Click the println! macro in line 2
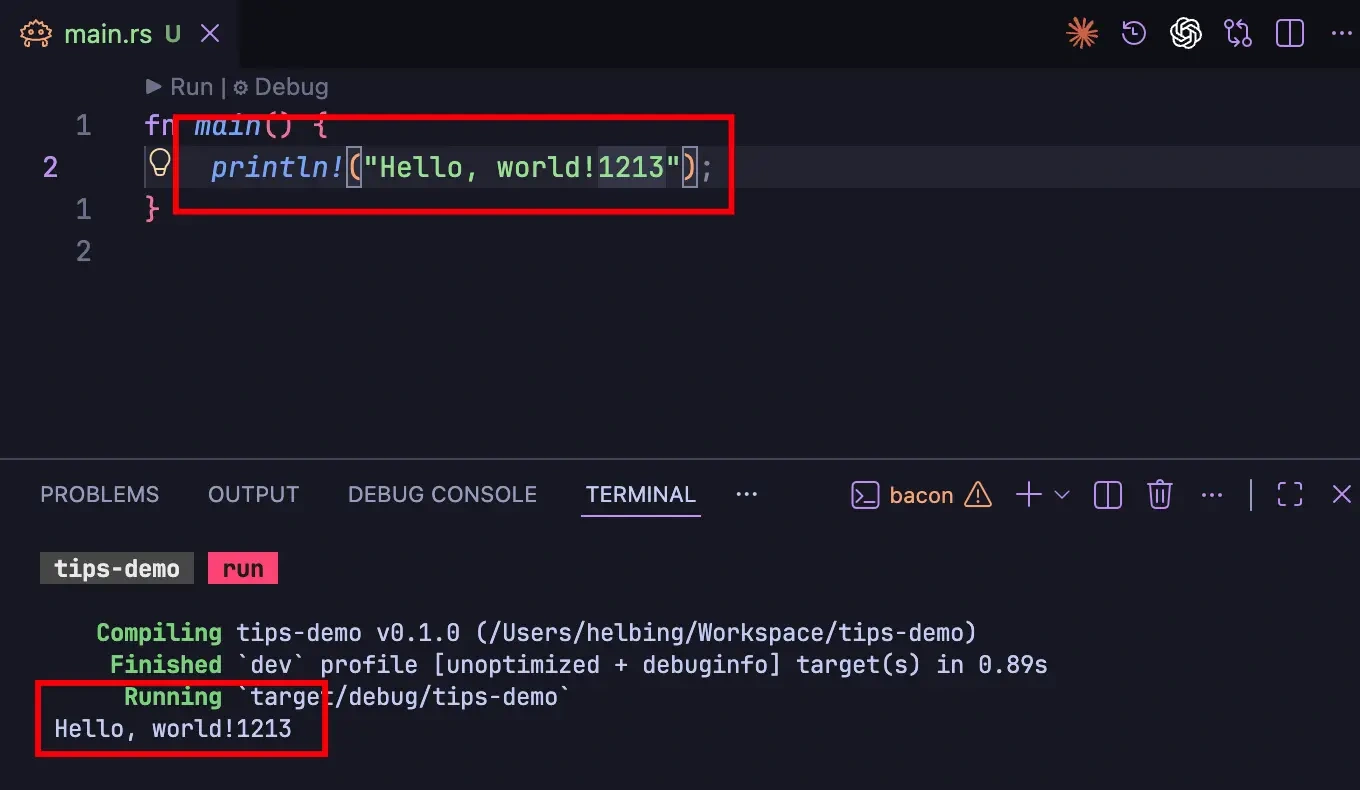Screen dimensions: 1360x790 point(277,167)
